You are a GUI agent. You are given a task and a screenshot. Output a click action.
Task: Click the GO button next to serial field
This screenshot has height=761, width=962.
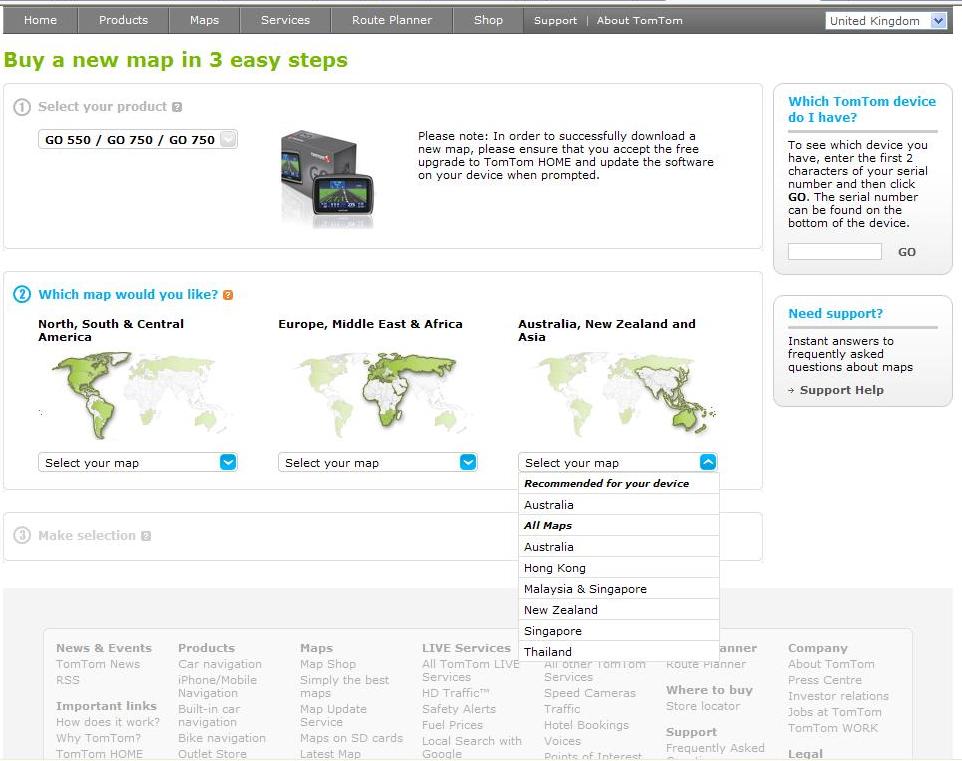(x=907, y=252)
